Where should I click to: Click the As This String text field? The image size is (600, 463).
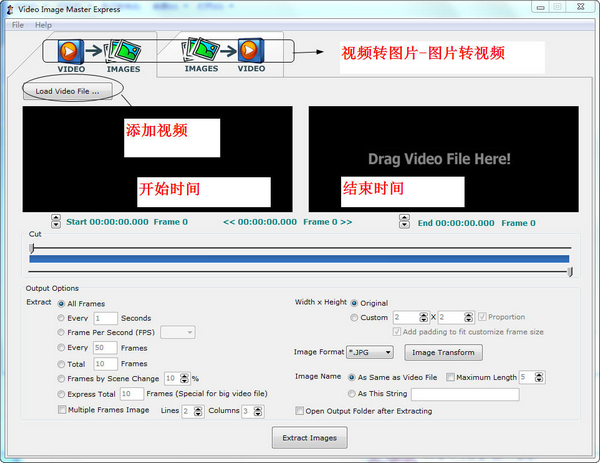point(464,394)
